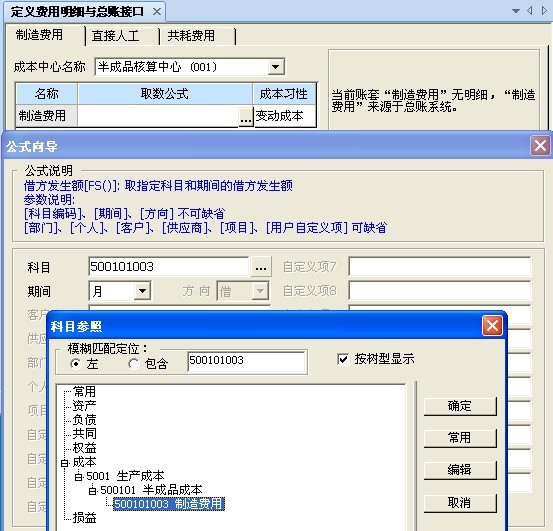
Task: Open the 成本中心名称 dropdown
Action: tap(275, 67)
